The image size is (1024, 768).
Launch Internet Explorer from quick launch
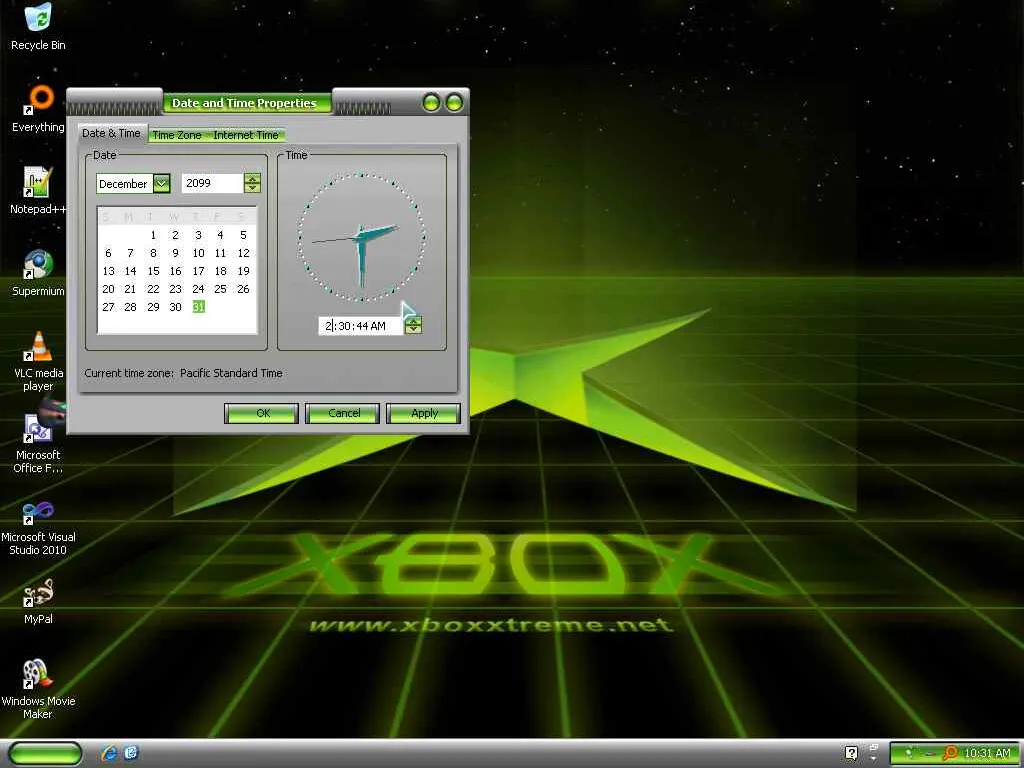(x=109, y=753)
